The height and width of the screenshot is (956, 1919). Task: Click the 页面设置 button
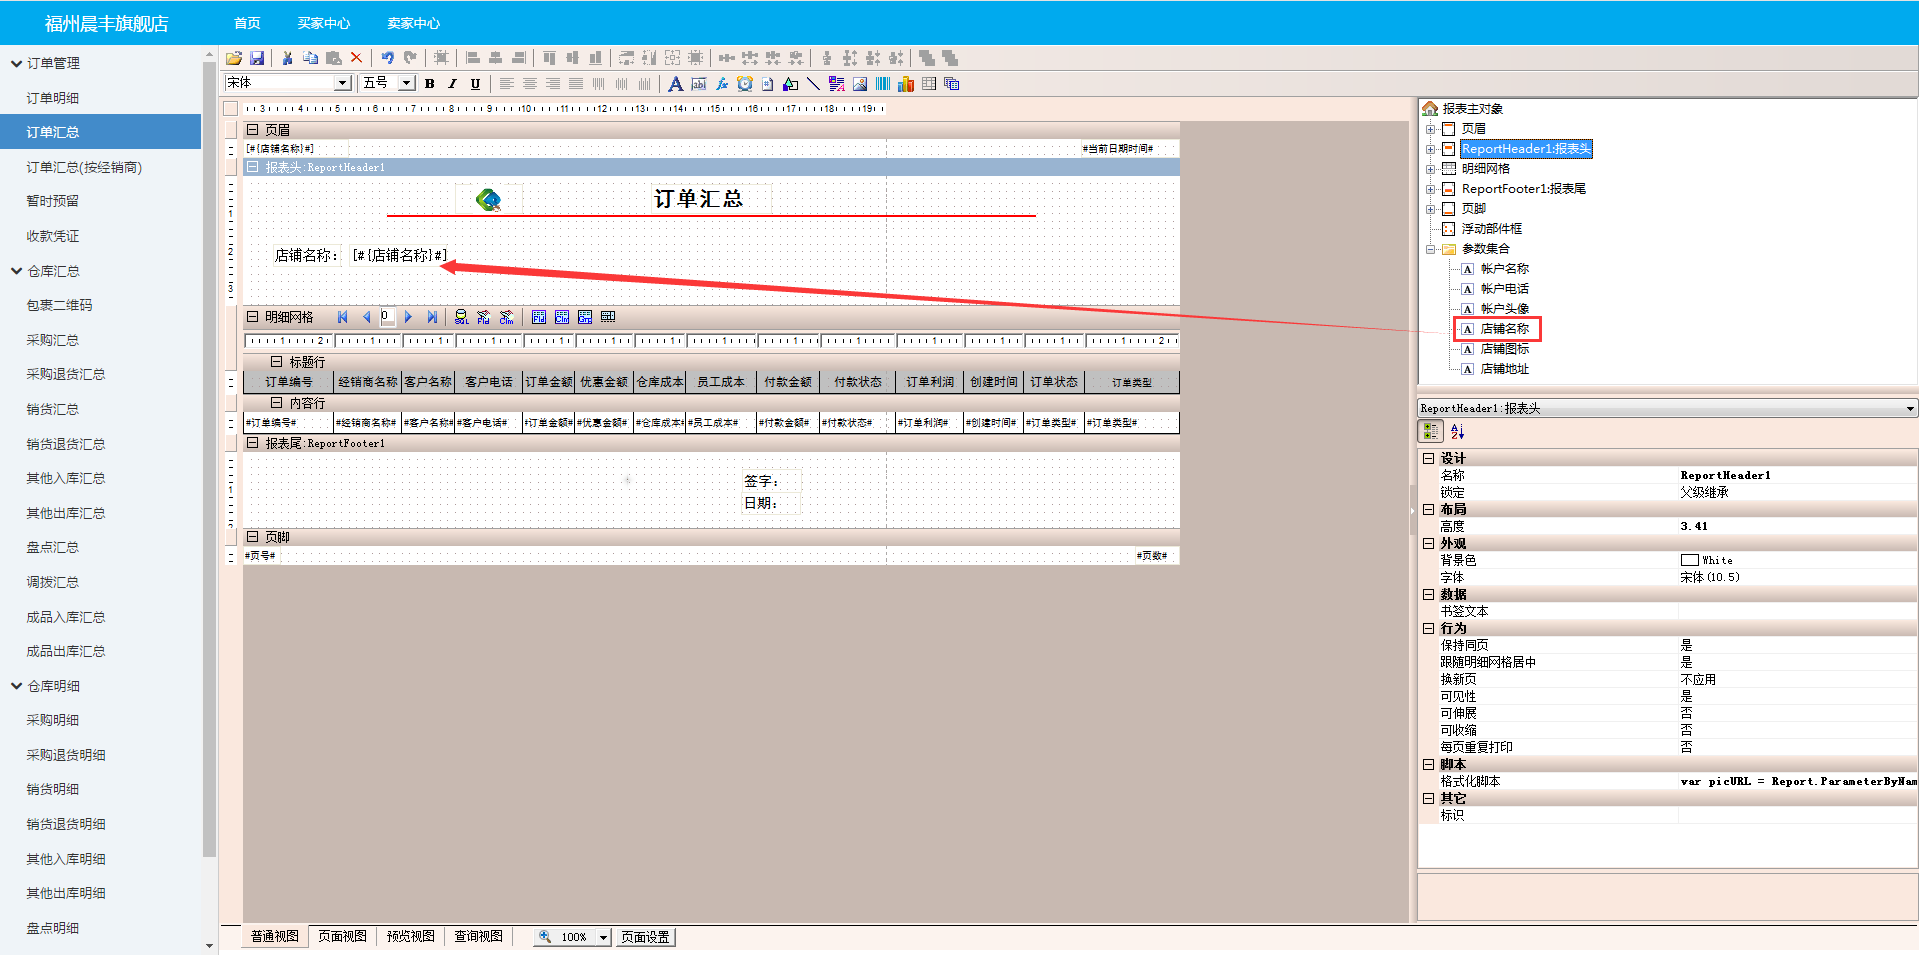(645, 937)
